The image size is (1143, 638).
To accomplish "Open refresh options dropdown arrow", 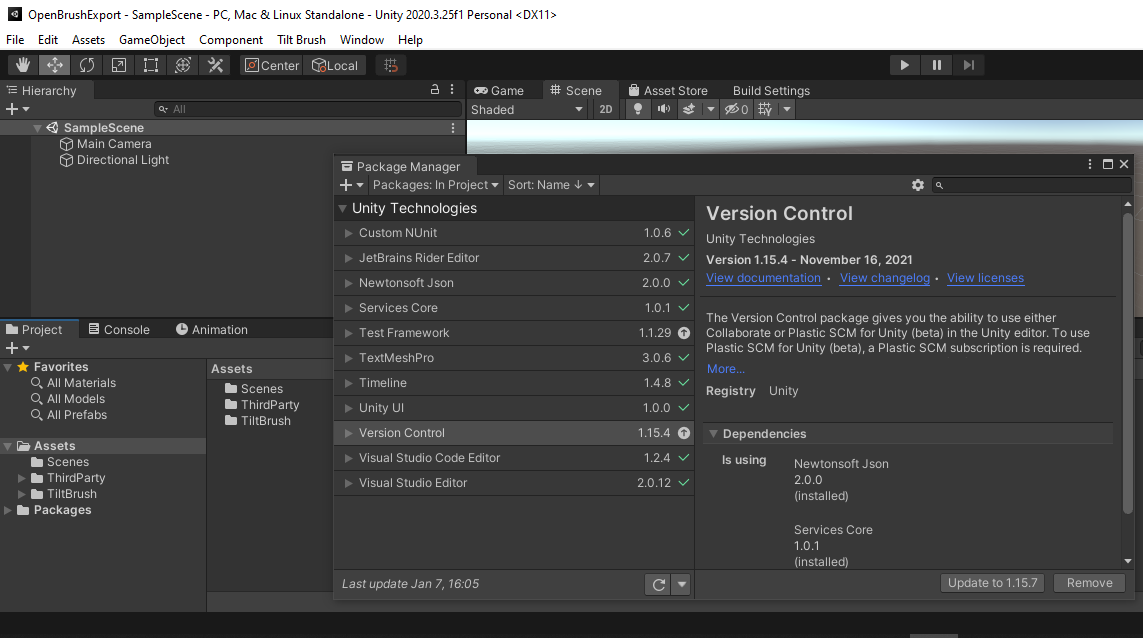I will 682,584.
